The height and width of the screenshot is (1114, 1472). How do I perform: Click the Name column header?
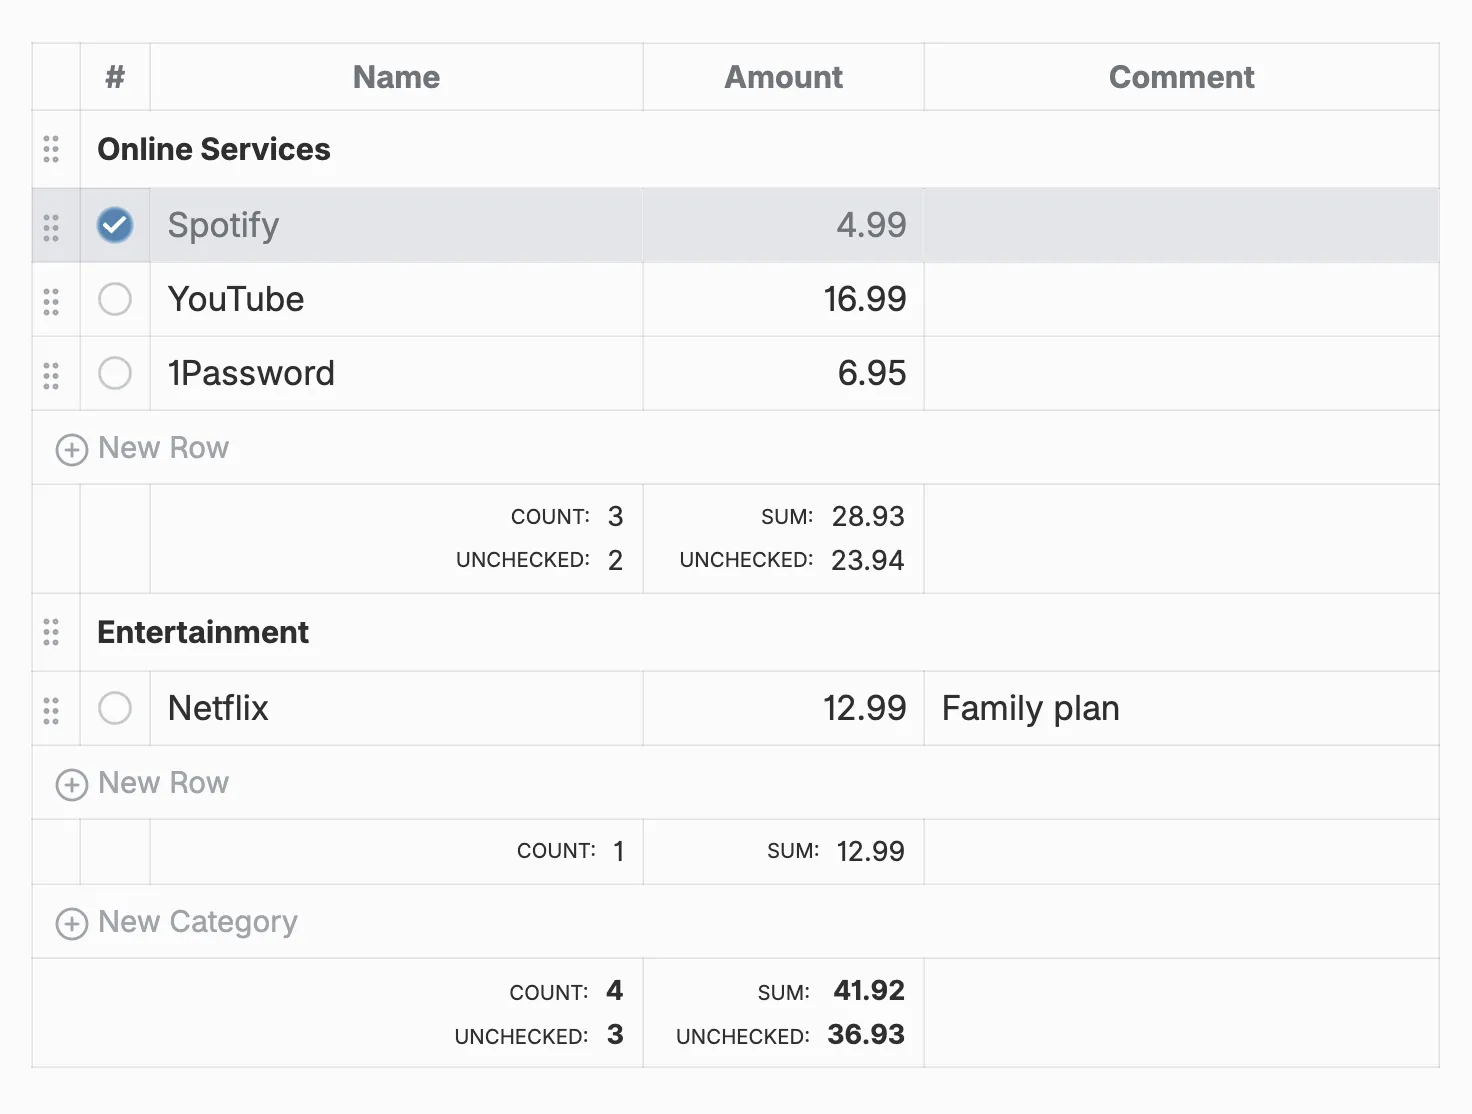point(396,77)
